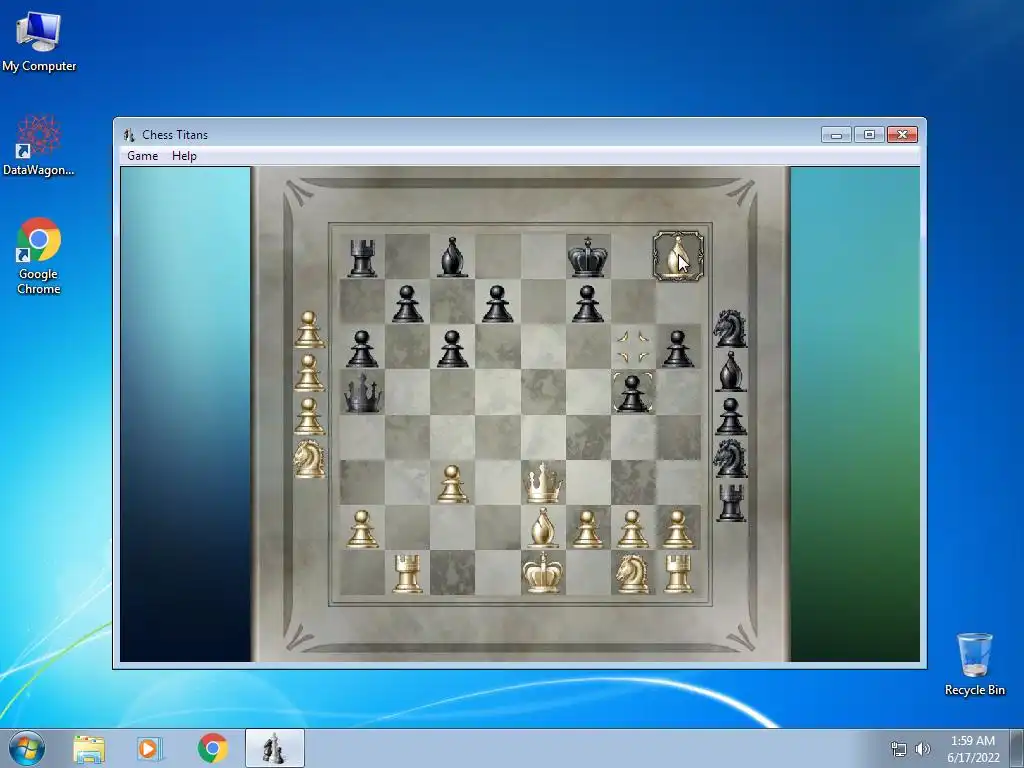Select the white king on e1

(x=543, y=573)
